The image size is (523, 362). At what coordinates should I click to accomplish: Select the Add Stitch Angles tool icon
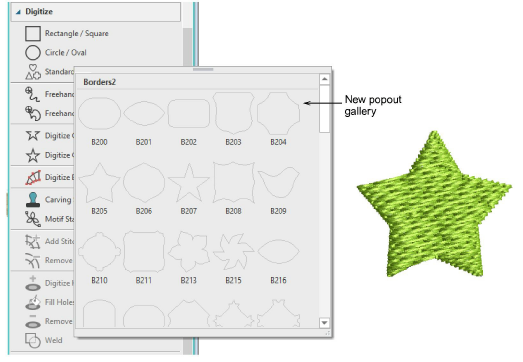coord(33,241)
